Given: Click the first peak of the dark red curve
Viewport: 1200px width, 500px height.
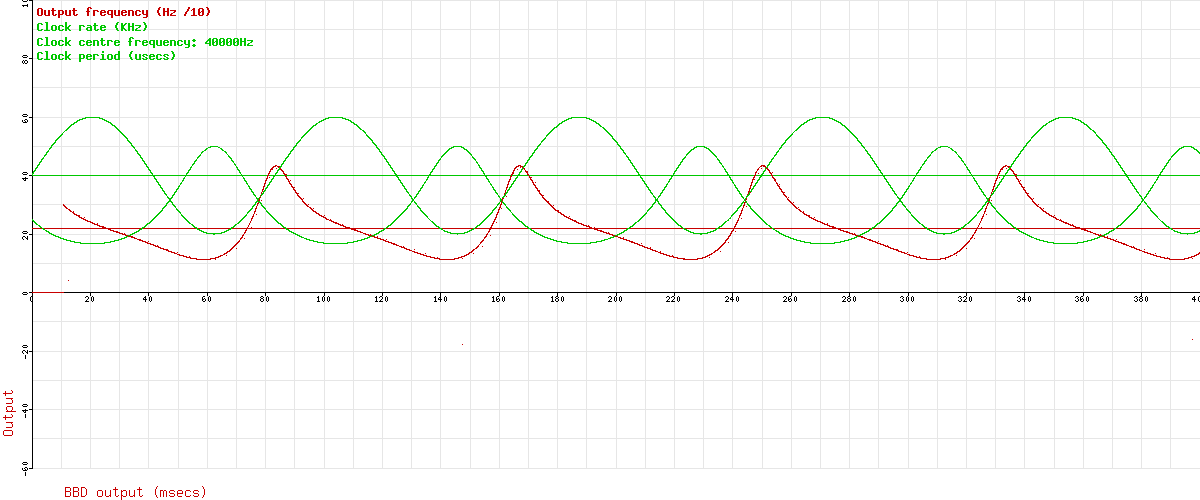Looking at the screenshot, I should point(276,166).
